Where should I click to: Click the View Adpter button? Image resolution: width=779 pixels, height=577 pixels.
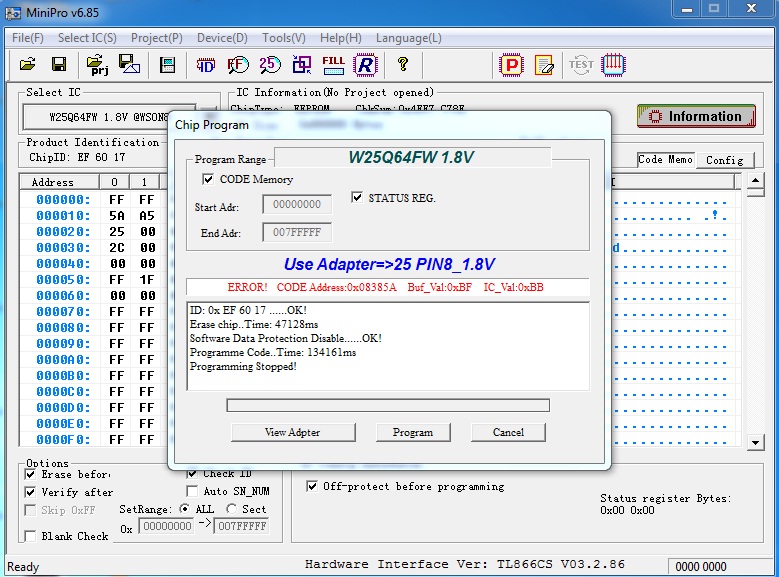tap(293, 432)
